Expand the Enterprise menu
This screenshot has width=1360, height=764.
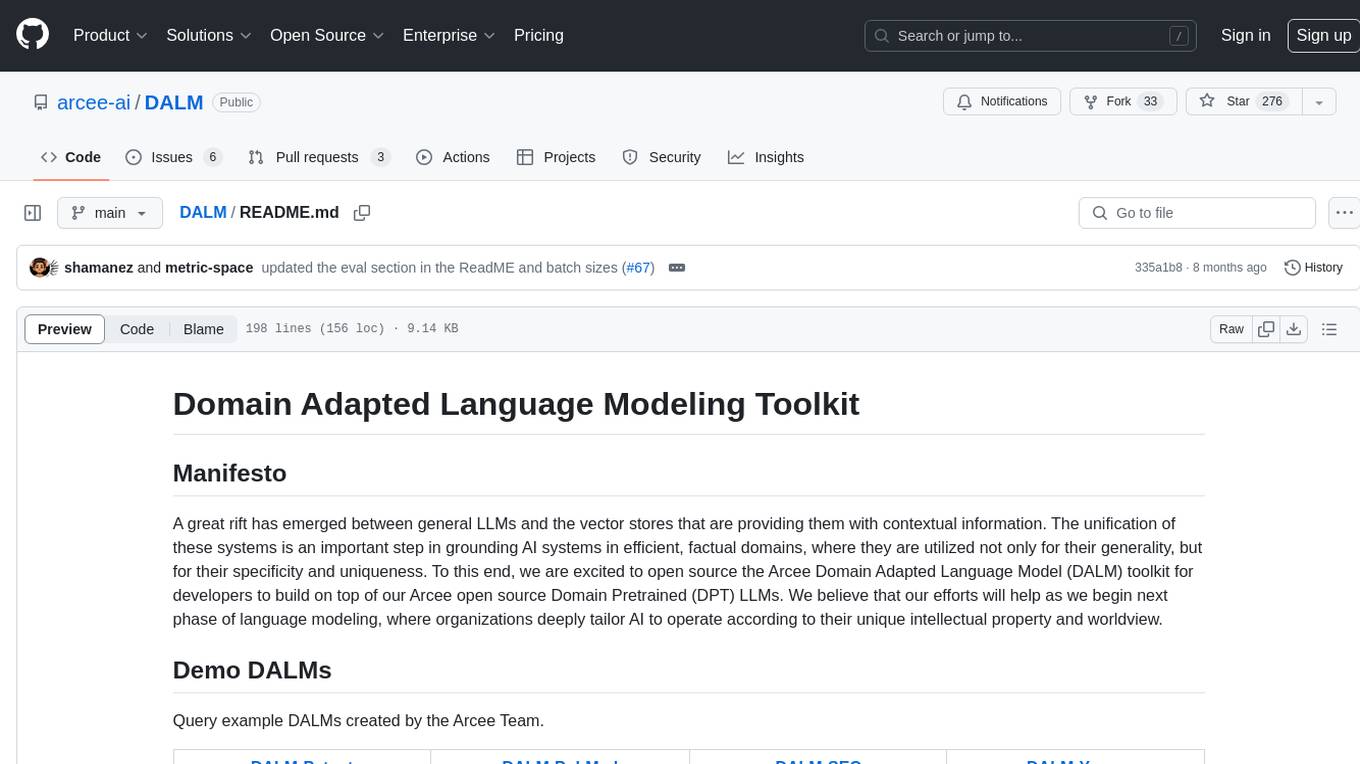pyautogui.click(x=449, y=35)
